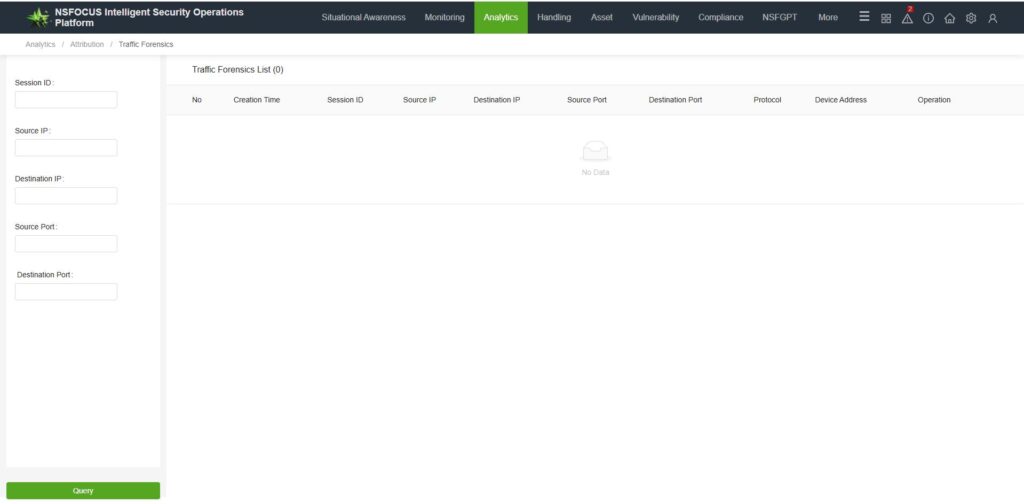Open the Vulnerability menu
Image resolution: width=1024 pixels, height=504 pixels.
pos(655,17)
